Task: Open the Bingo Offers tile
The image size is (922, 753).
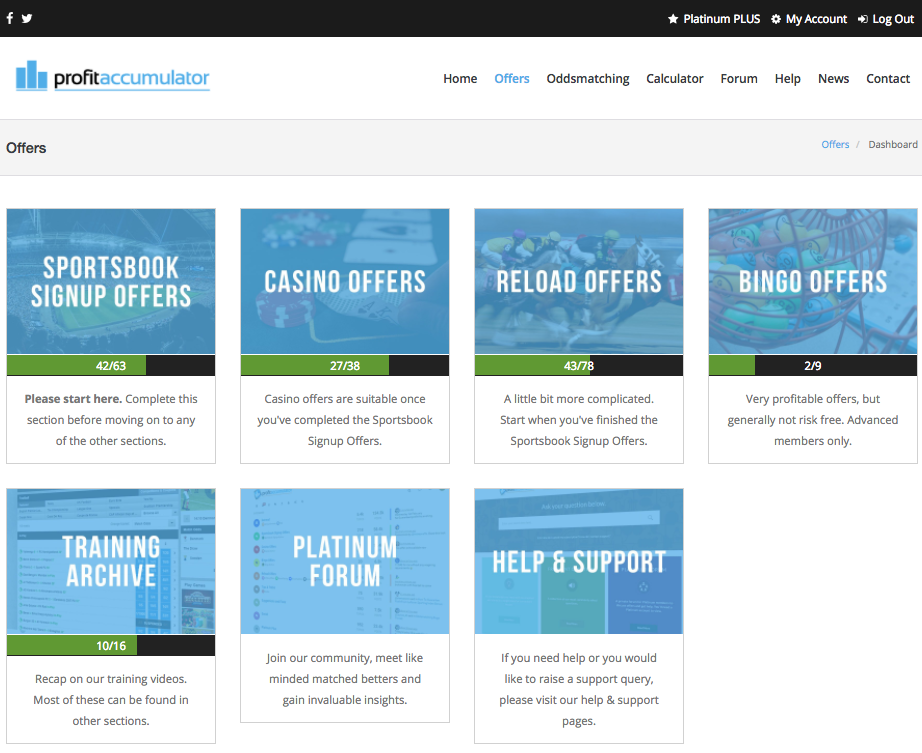Action: tap(813, 281)
